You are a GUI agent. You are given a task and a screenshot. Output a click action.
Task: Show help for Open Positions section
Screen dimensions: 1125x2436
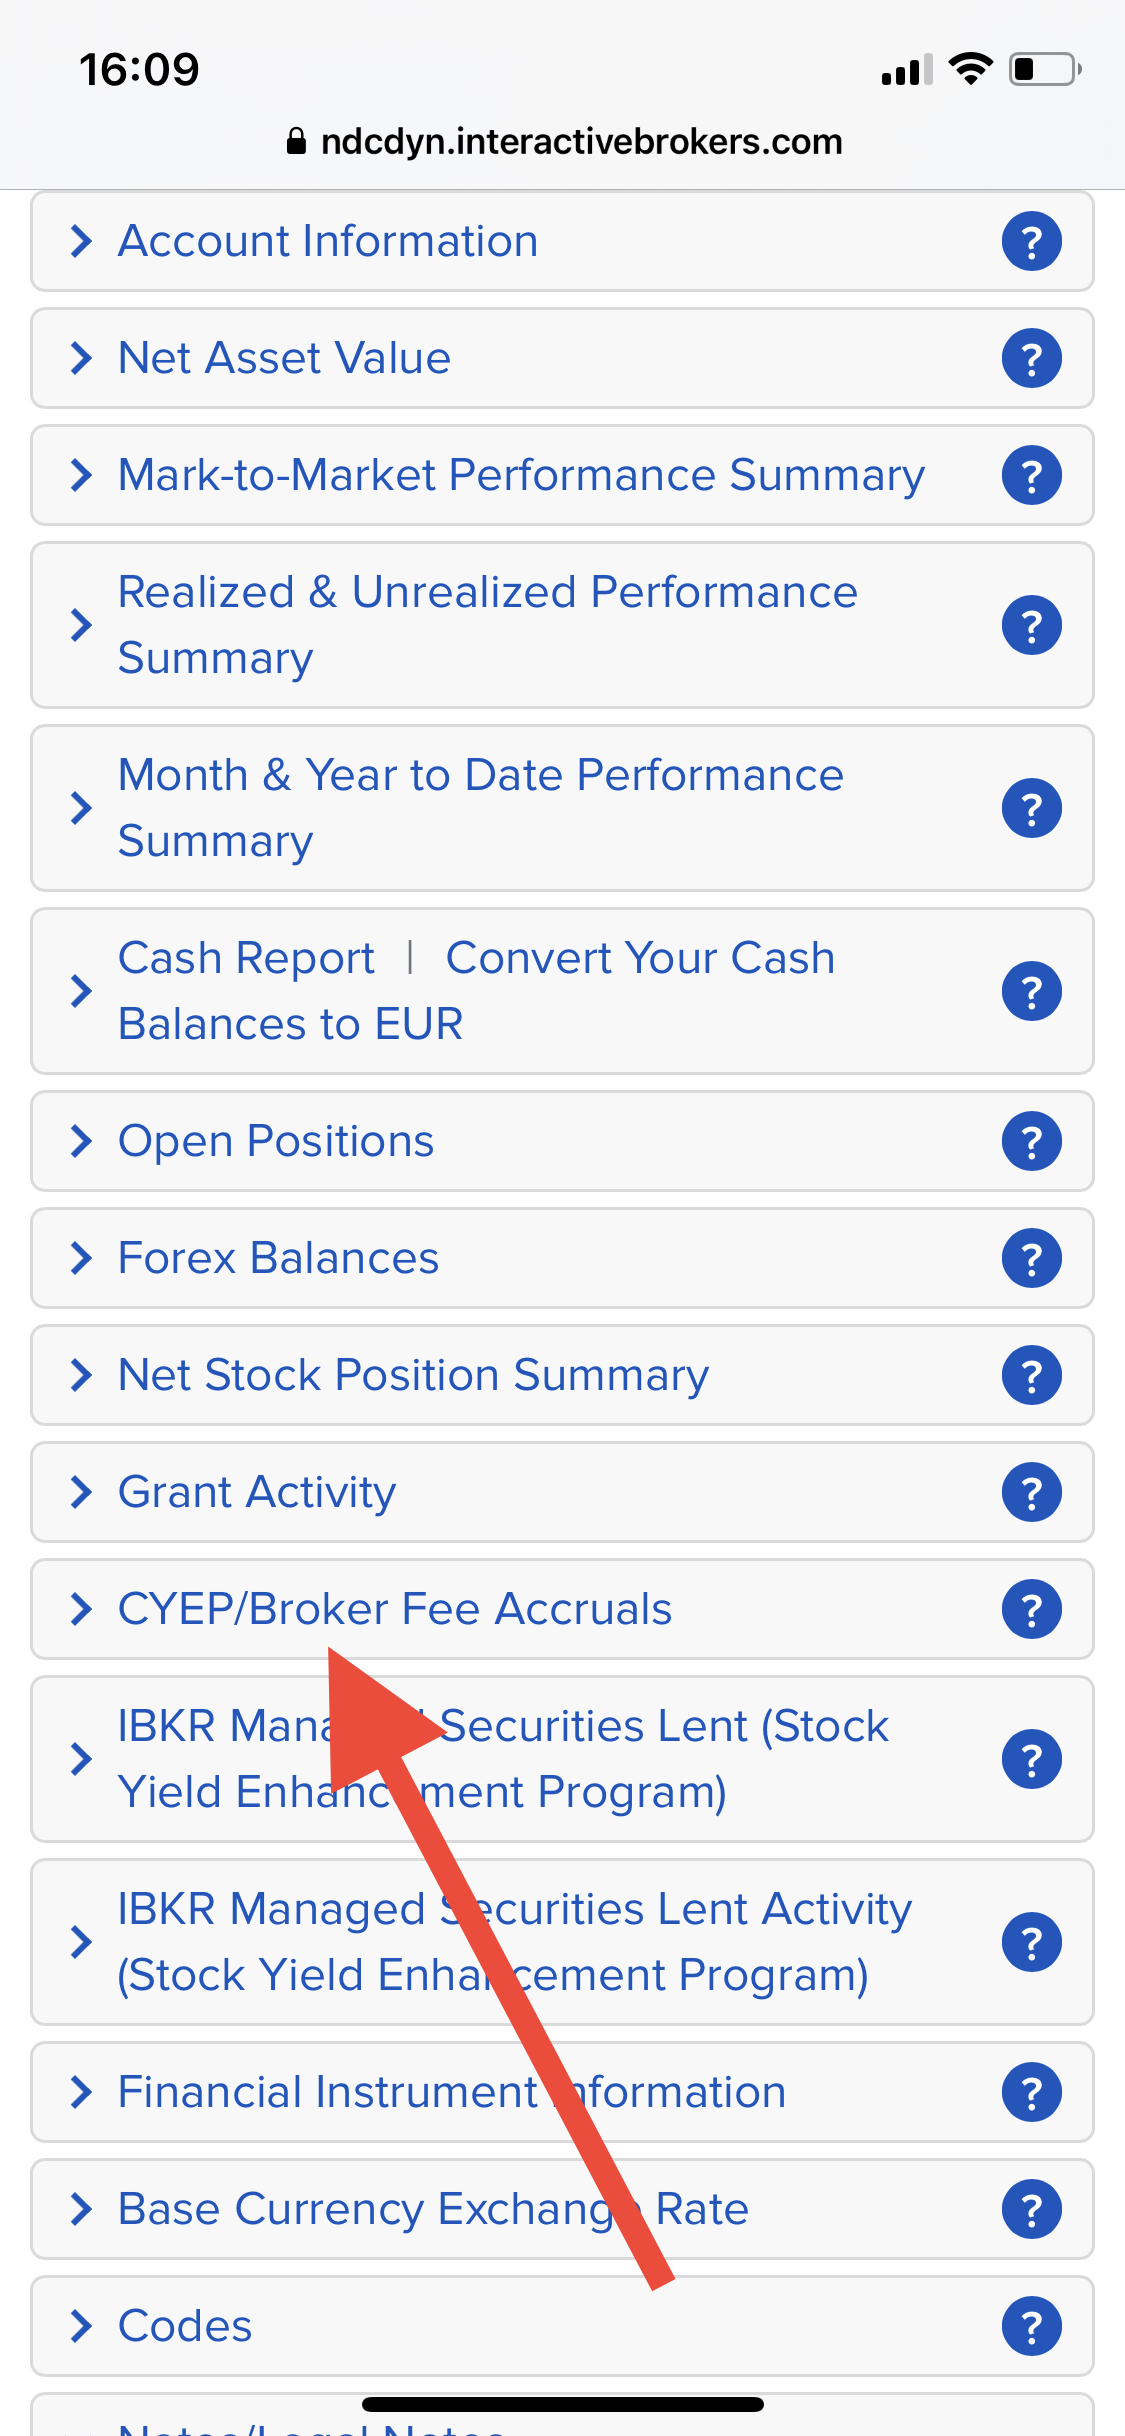click(x=1031, y=1141)
